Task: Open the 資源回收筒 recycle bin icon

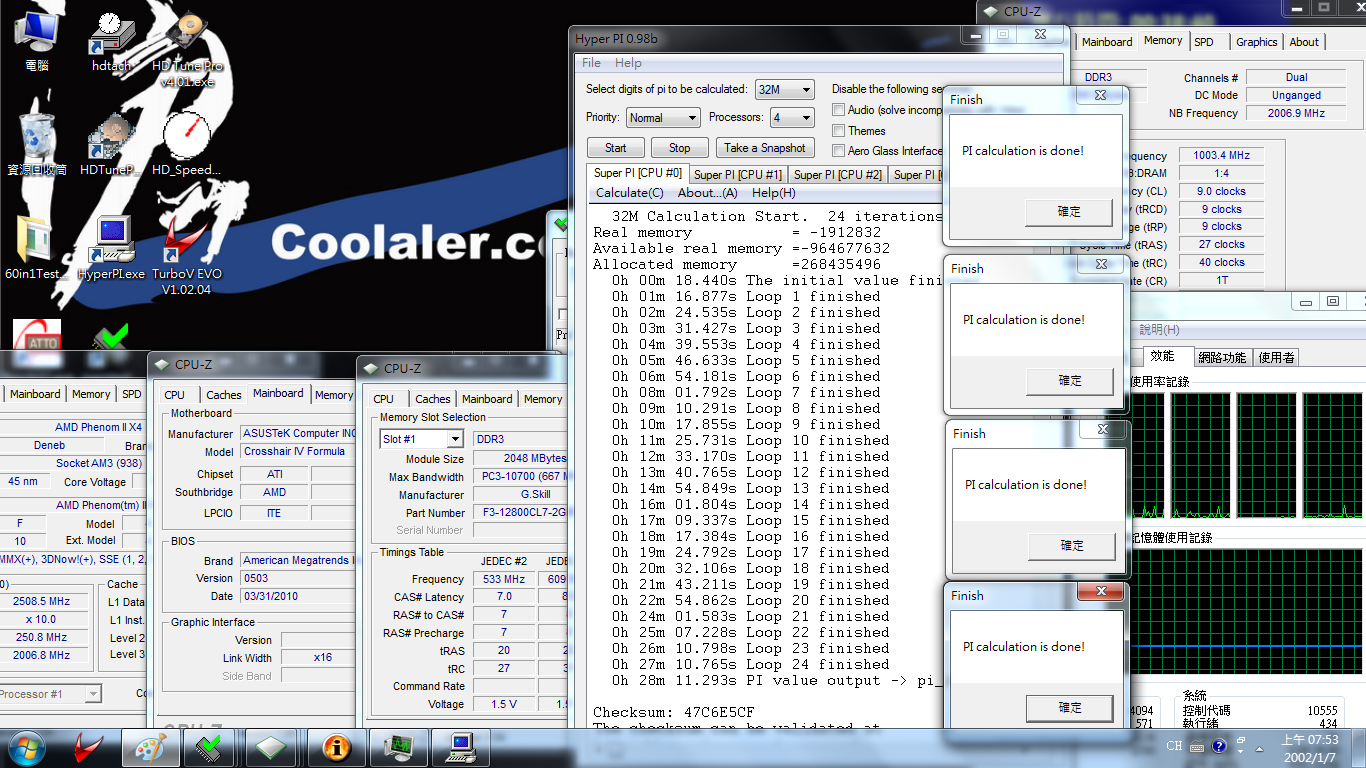Action: click(37, 144)
